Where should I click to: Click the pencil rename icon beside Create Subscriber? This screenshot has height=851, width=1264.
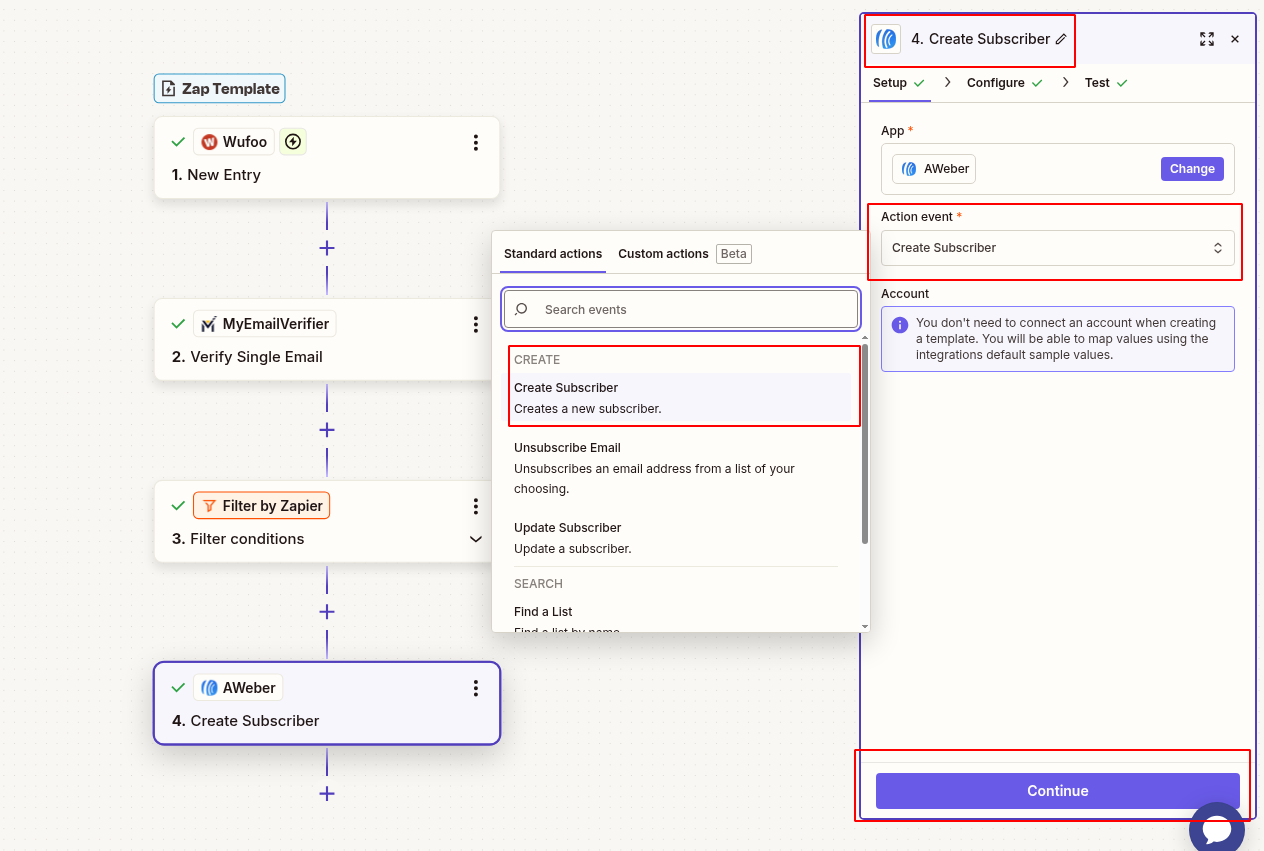tap(1061, 39)
